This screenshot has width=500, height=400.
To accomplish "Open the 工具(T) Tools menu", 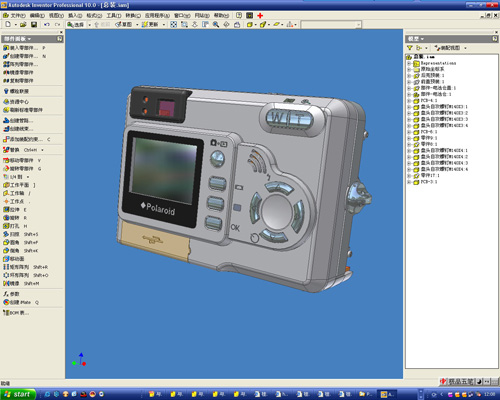I will point(114,16).
